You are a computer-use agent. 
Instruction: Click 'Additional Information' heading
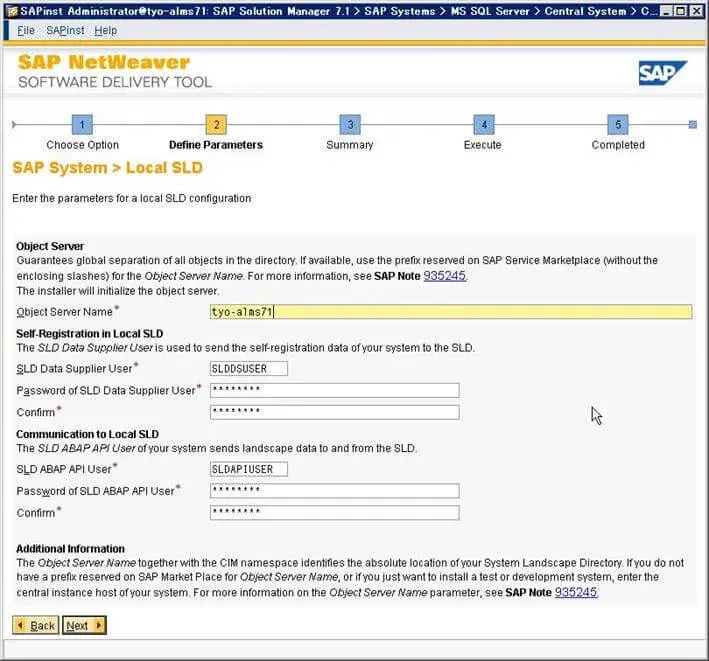coord(71,548)
